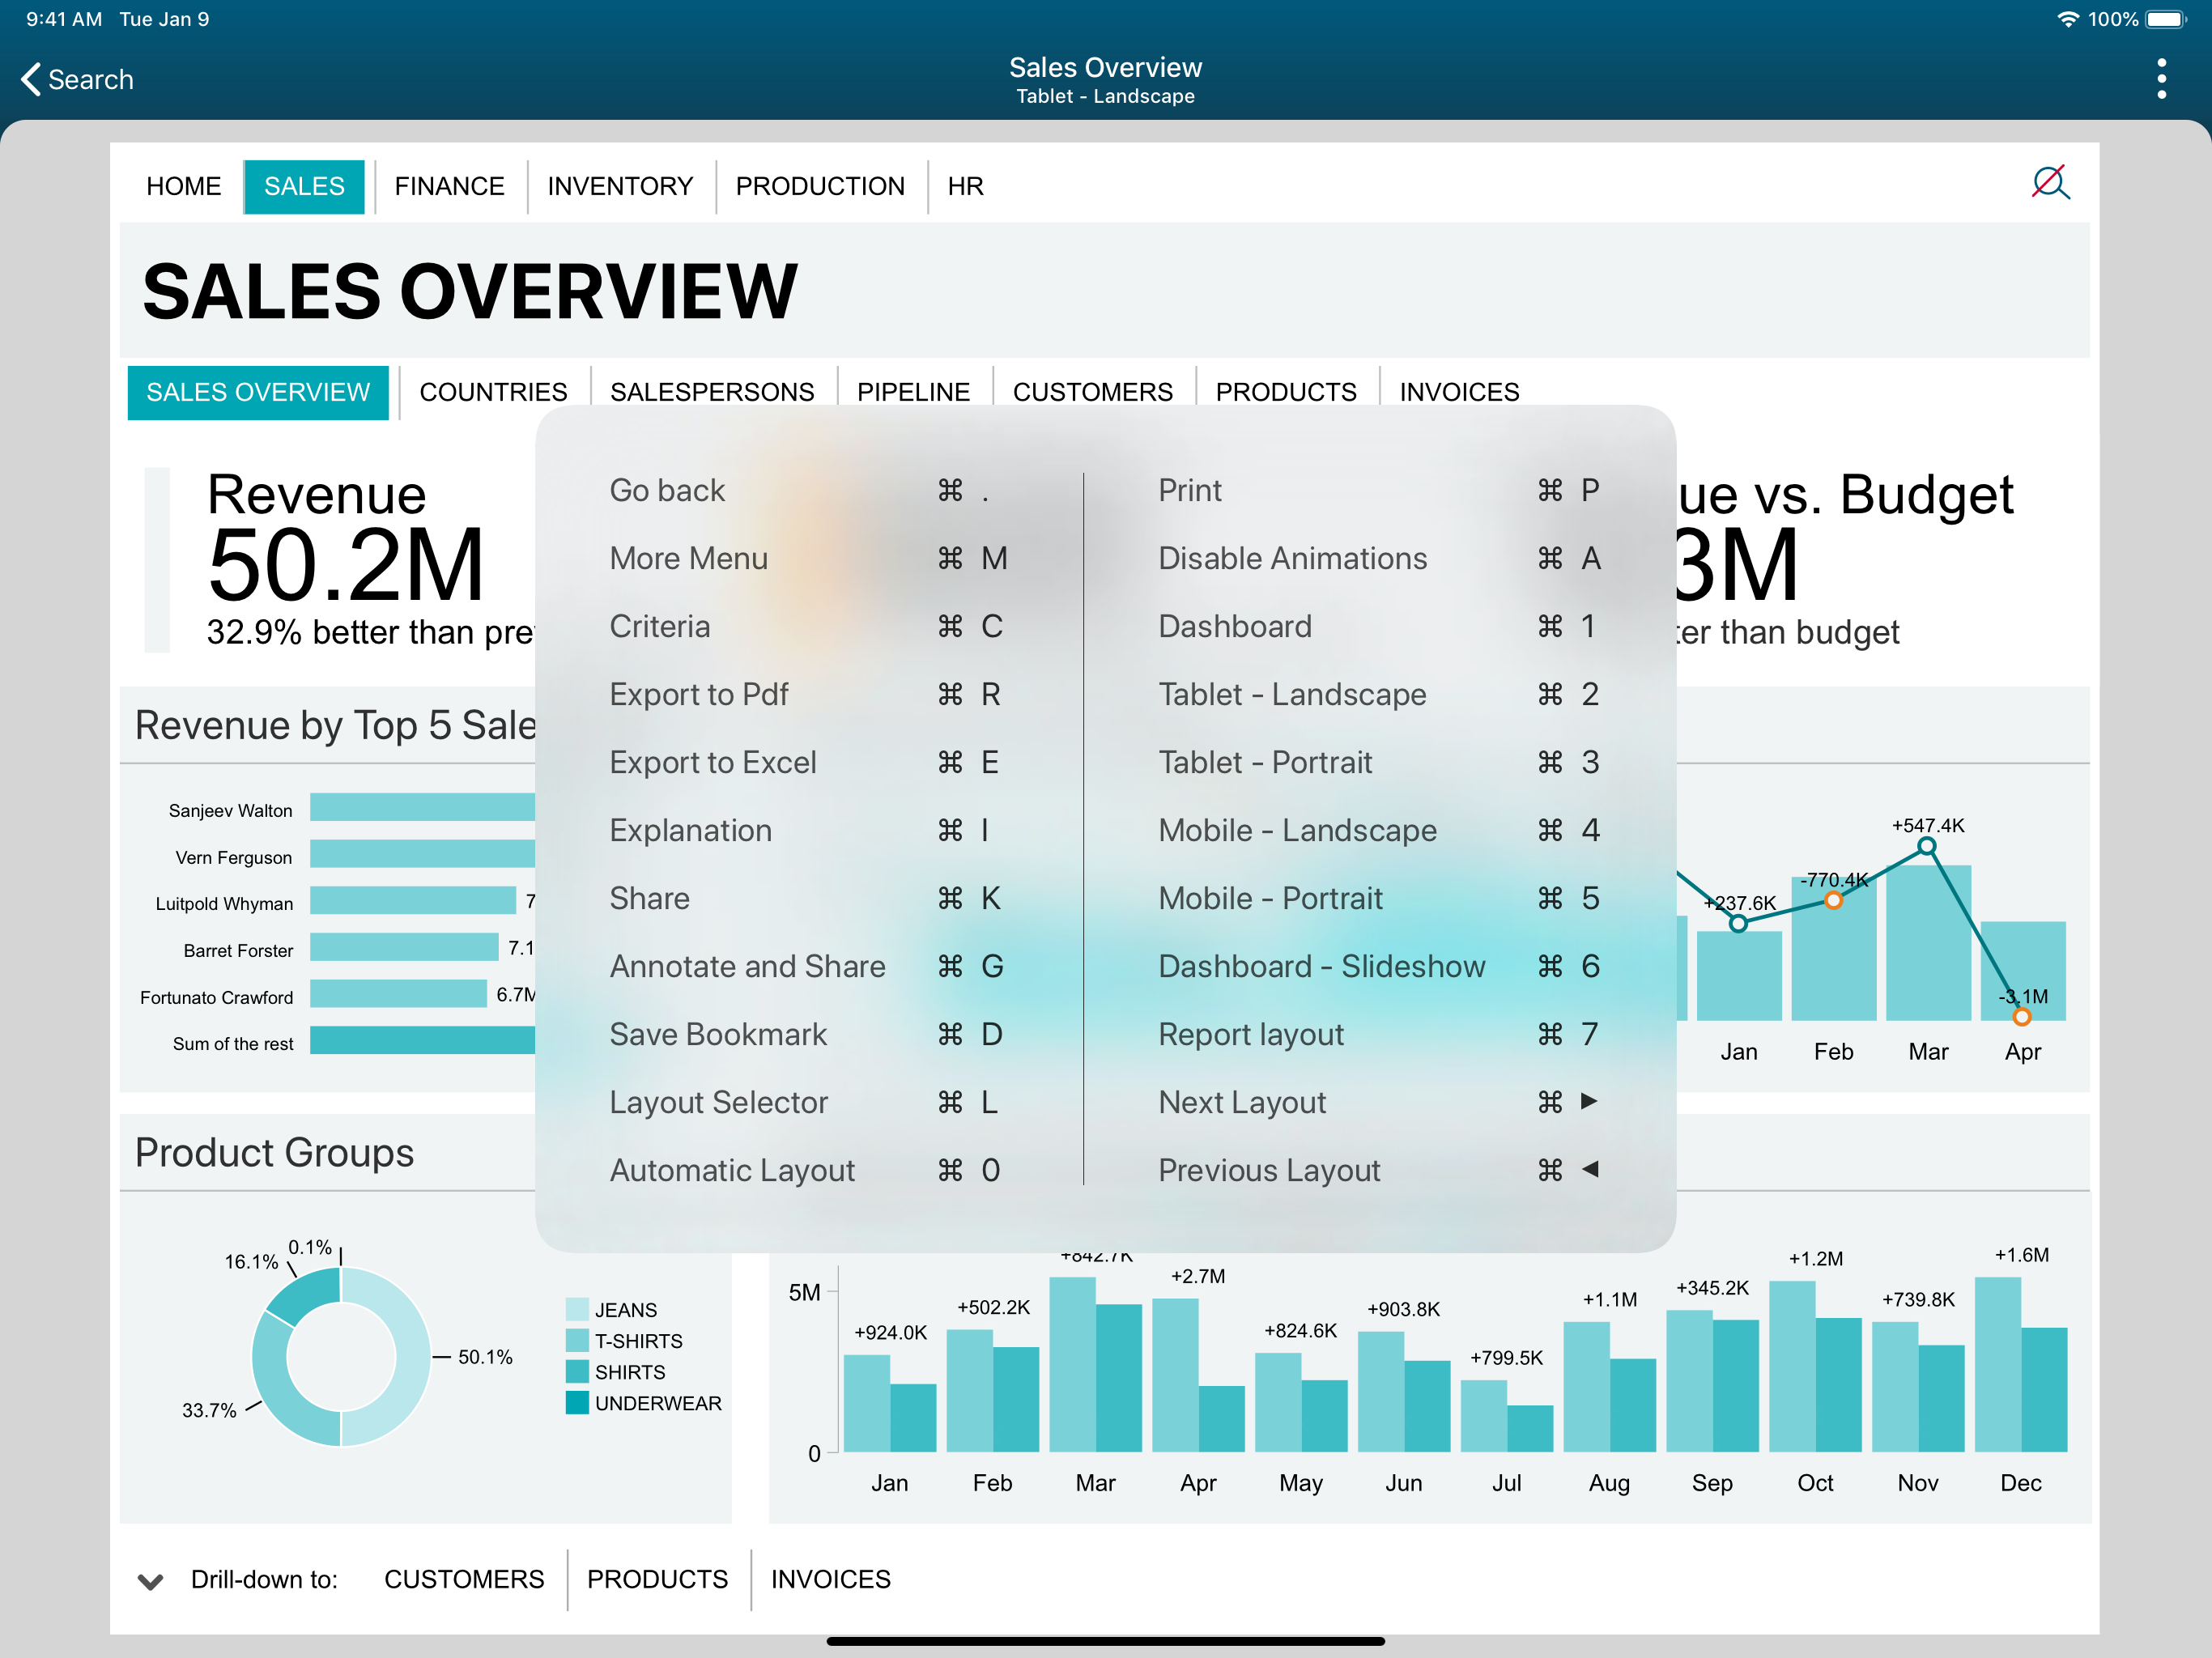Choose the Explanation entry
2212x1658 pixels.
pyautogui.click(x=808, y=830)
